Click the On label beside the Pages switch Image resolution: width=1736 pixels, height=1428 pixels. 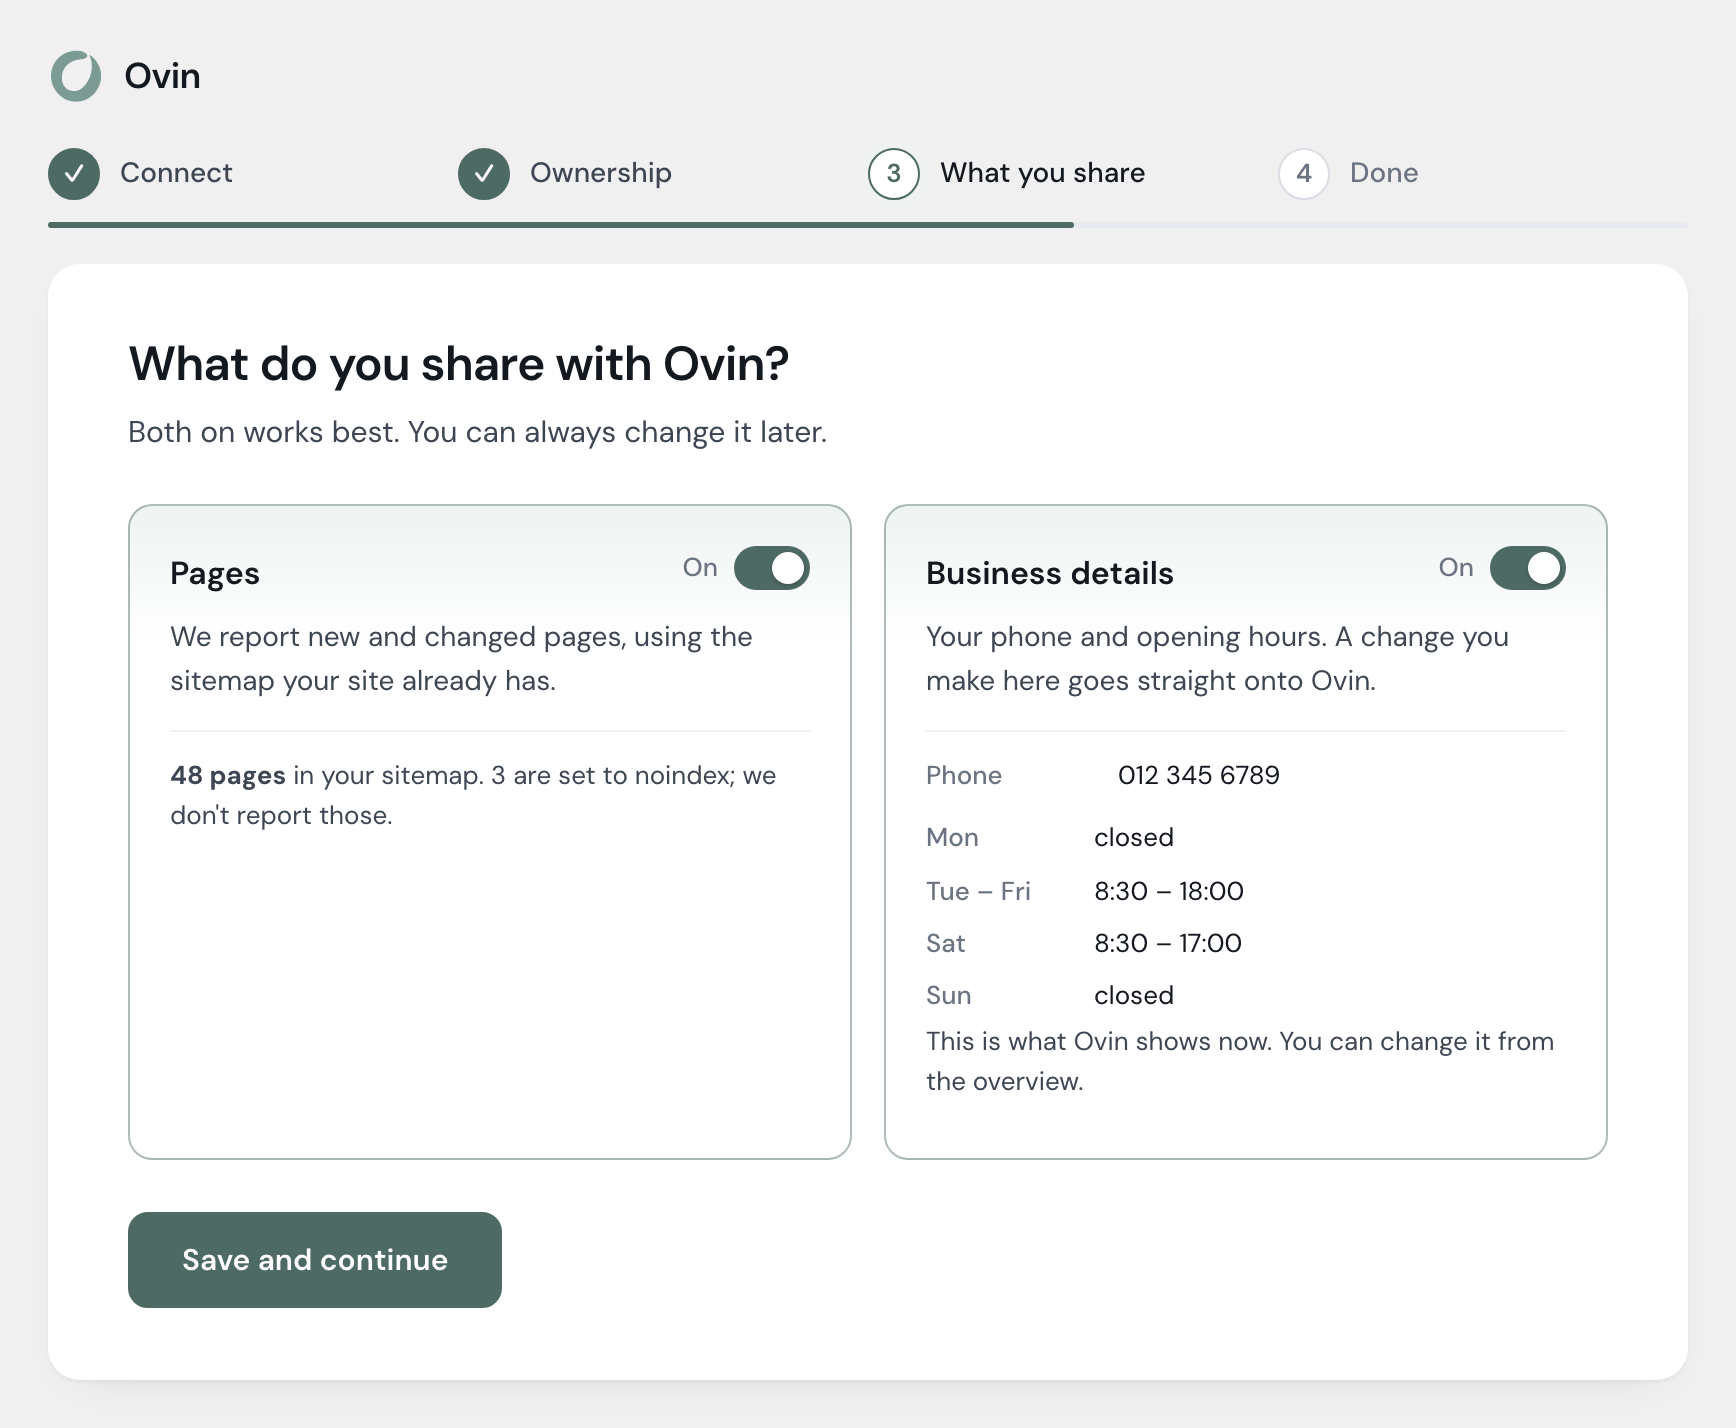700,567
